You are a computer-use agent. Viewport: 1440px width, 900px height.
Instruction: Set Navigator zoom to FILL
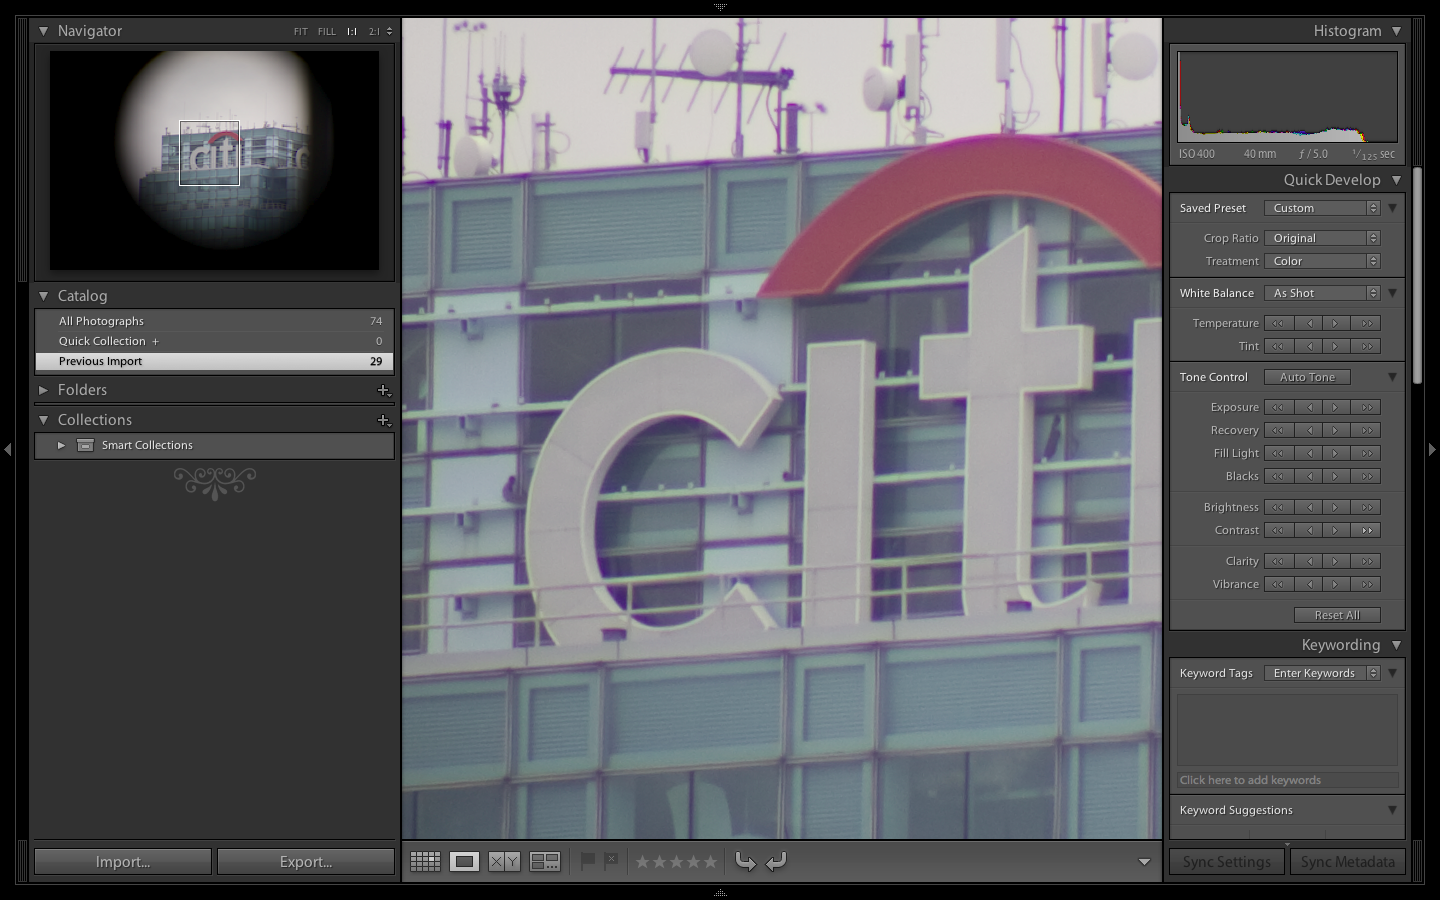click(327, 32)
